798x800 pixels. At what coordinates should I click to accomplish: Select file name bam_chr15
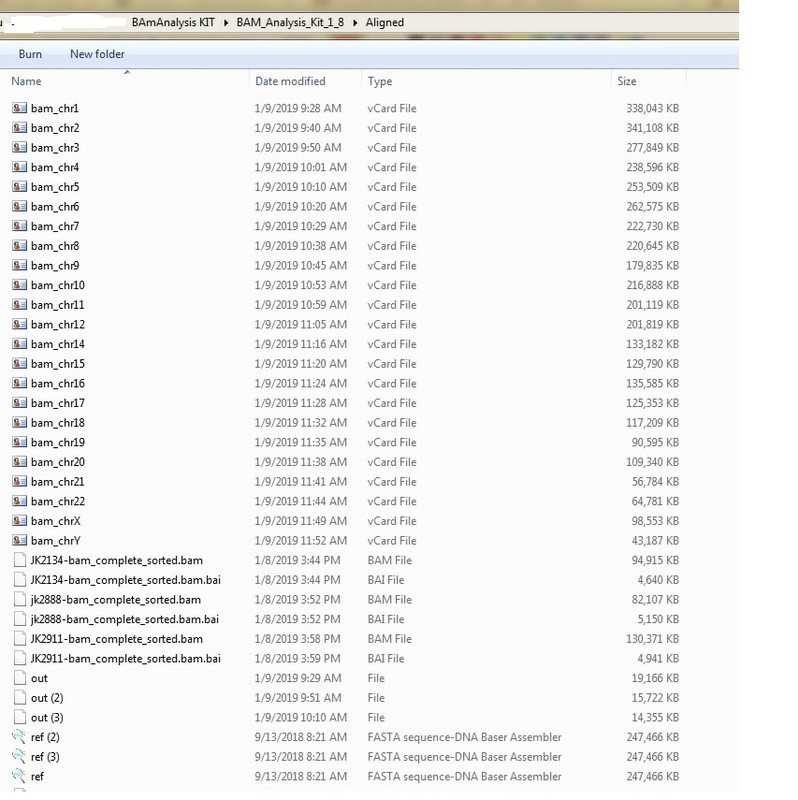coord(58,364)
